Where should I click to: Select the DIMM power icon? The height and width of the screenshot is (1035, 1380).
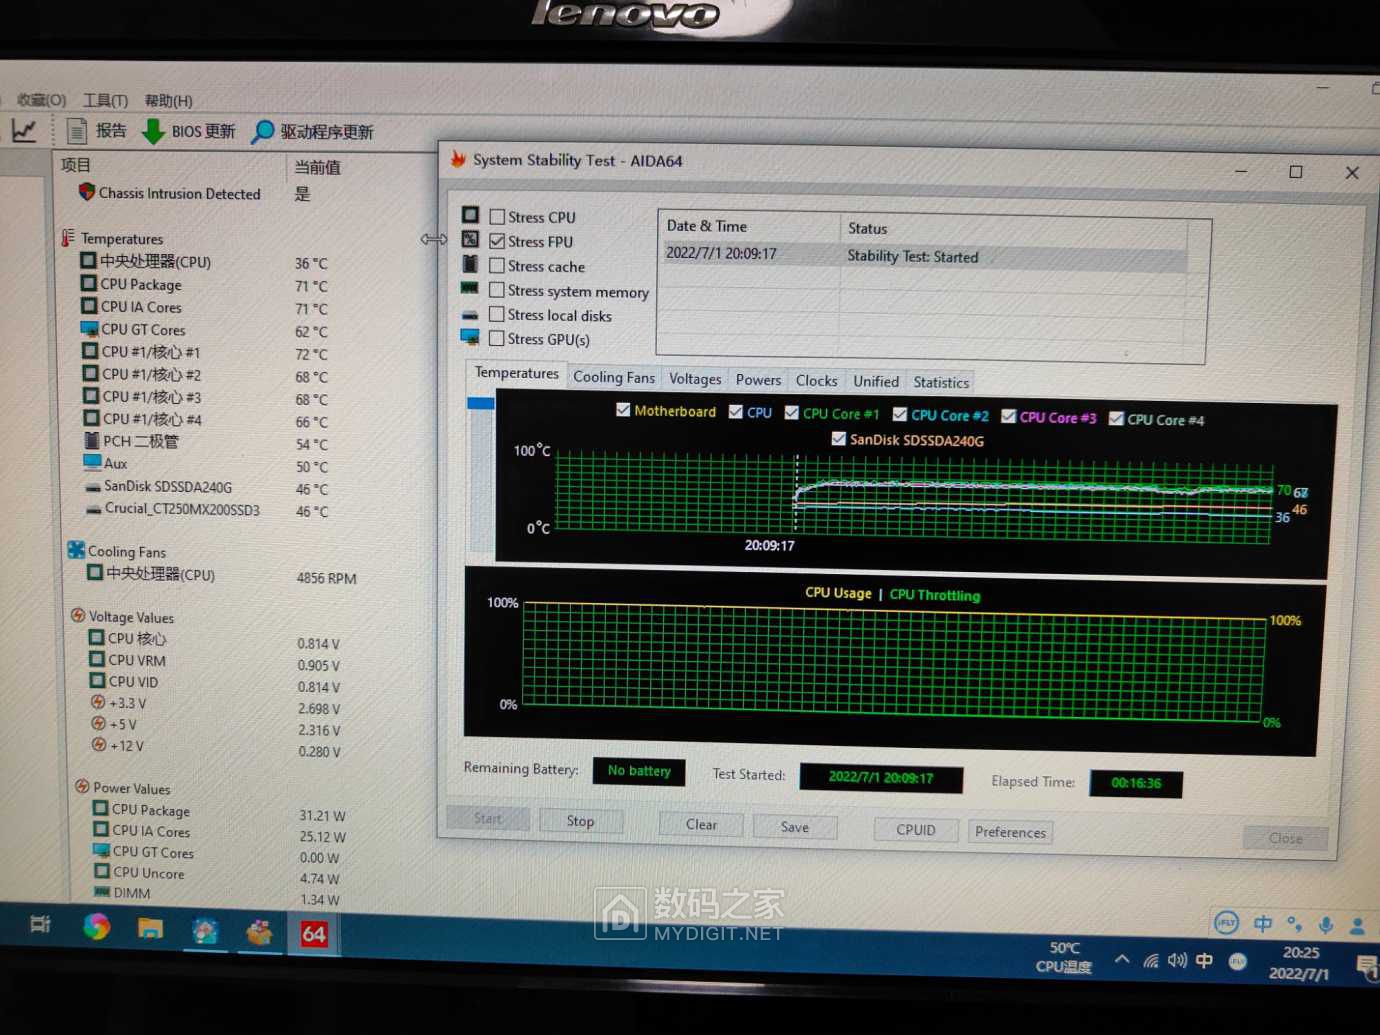102,892
